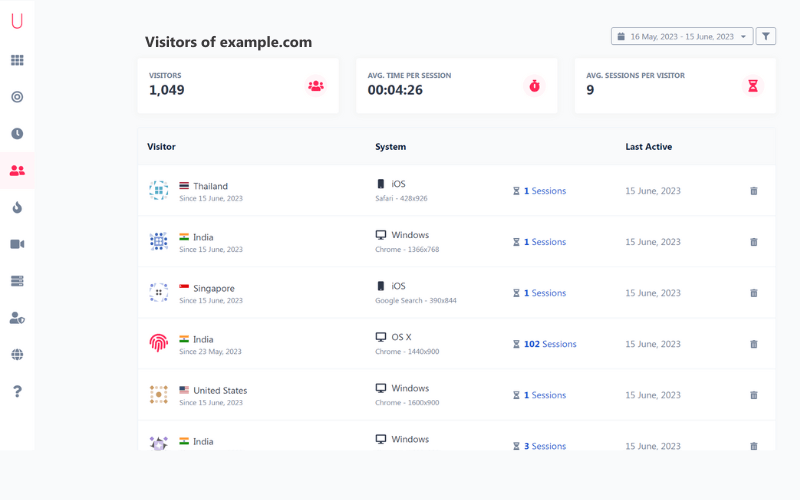Open the date range dropdown
Screen dimensions: 800x500
point(682,36)
